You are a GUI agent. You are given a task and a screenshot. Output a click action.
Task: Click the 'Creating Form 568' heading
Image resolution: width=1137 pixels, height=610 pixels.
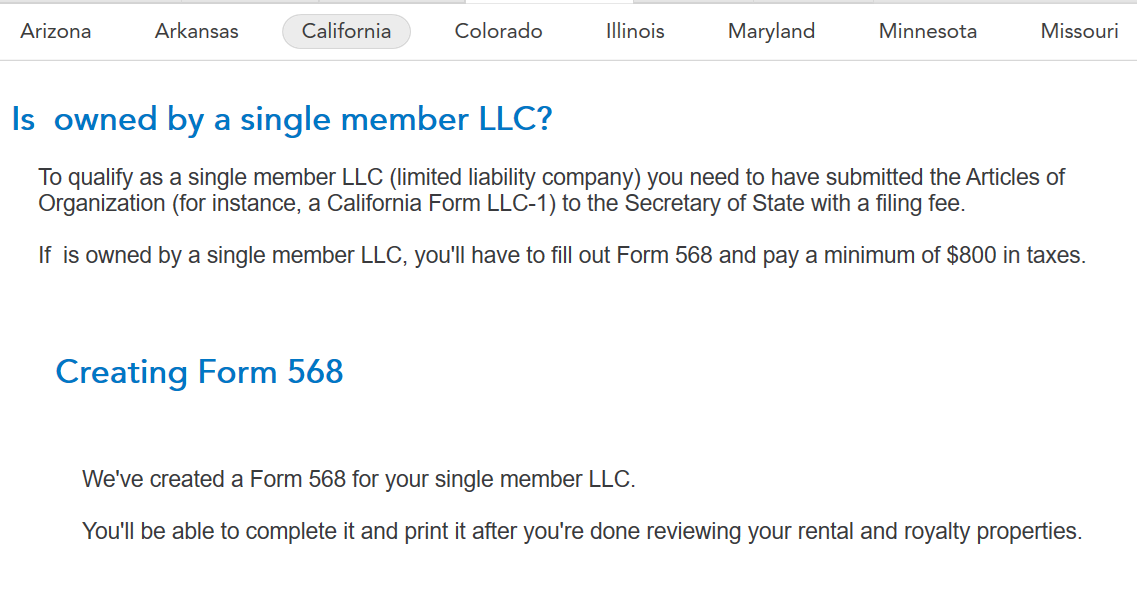click(199, 372)
